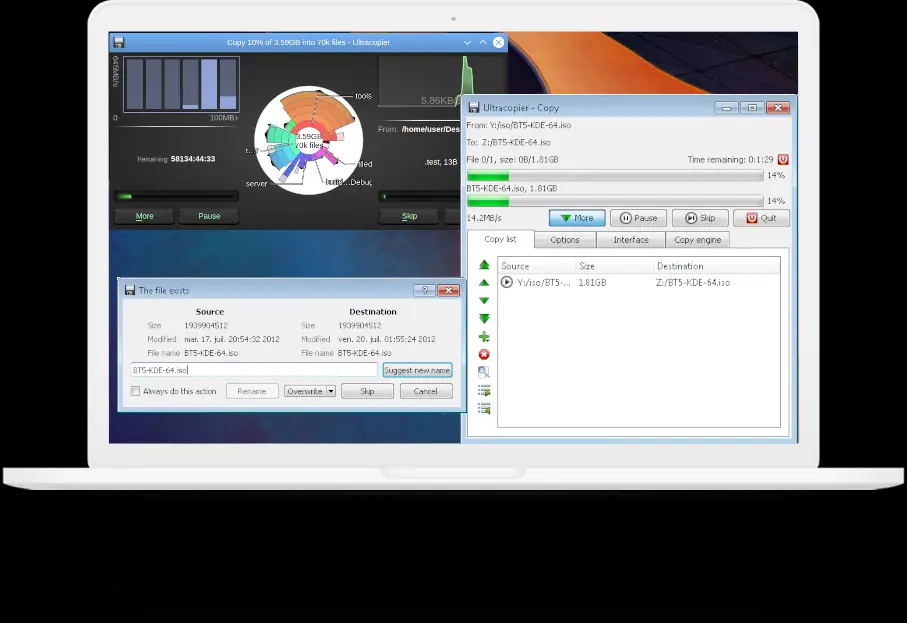The image size is (907, 623).
Task: Open the magnifier search icon in copy list
Action: 484,373
